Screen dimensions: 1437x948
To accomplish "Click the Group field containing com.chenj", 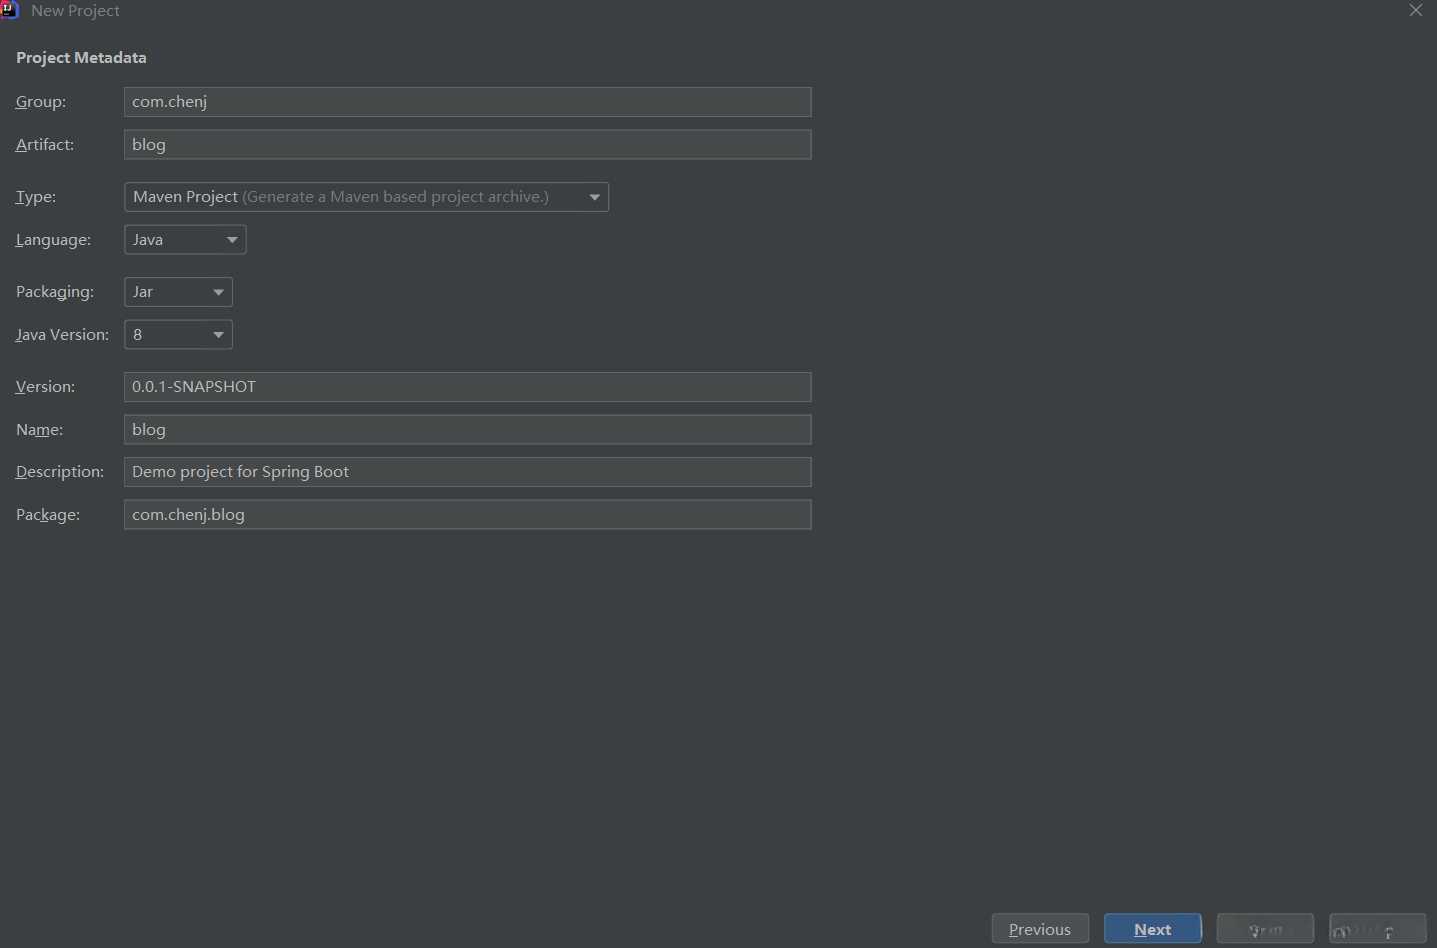I will click(467, 102).
